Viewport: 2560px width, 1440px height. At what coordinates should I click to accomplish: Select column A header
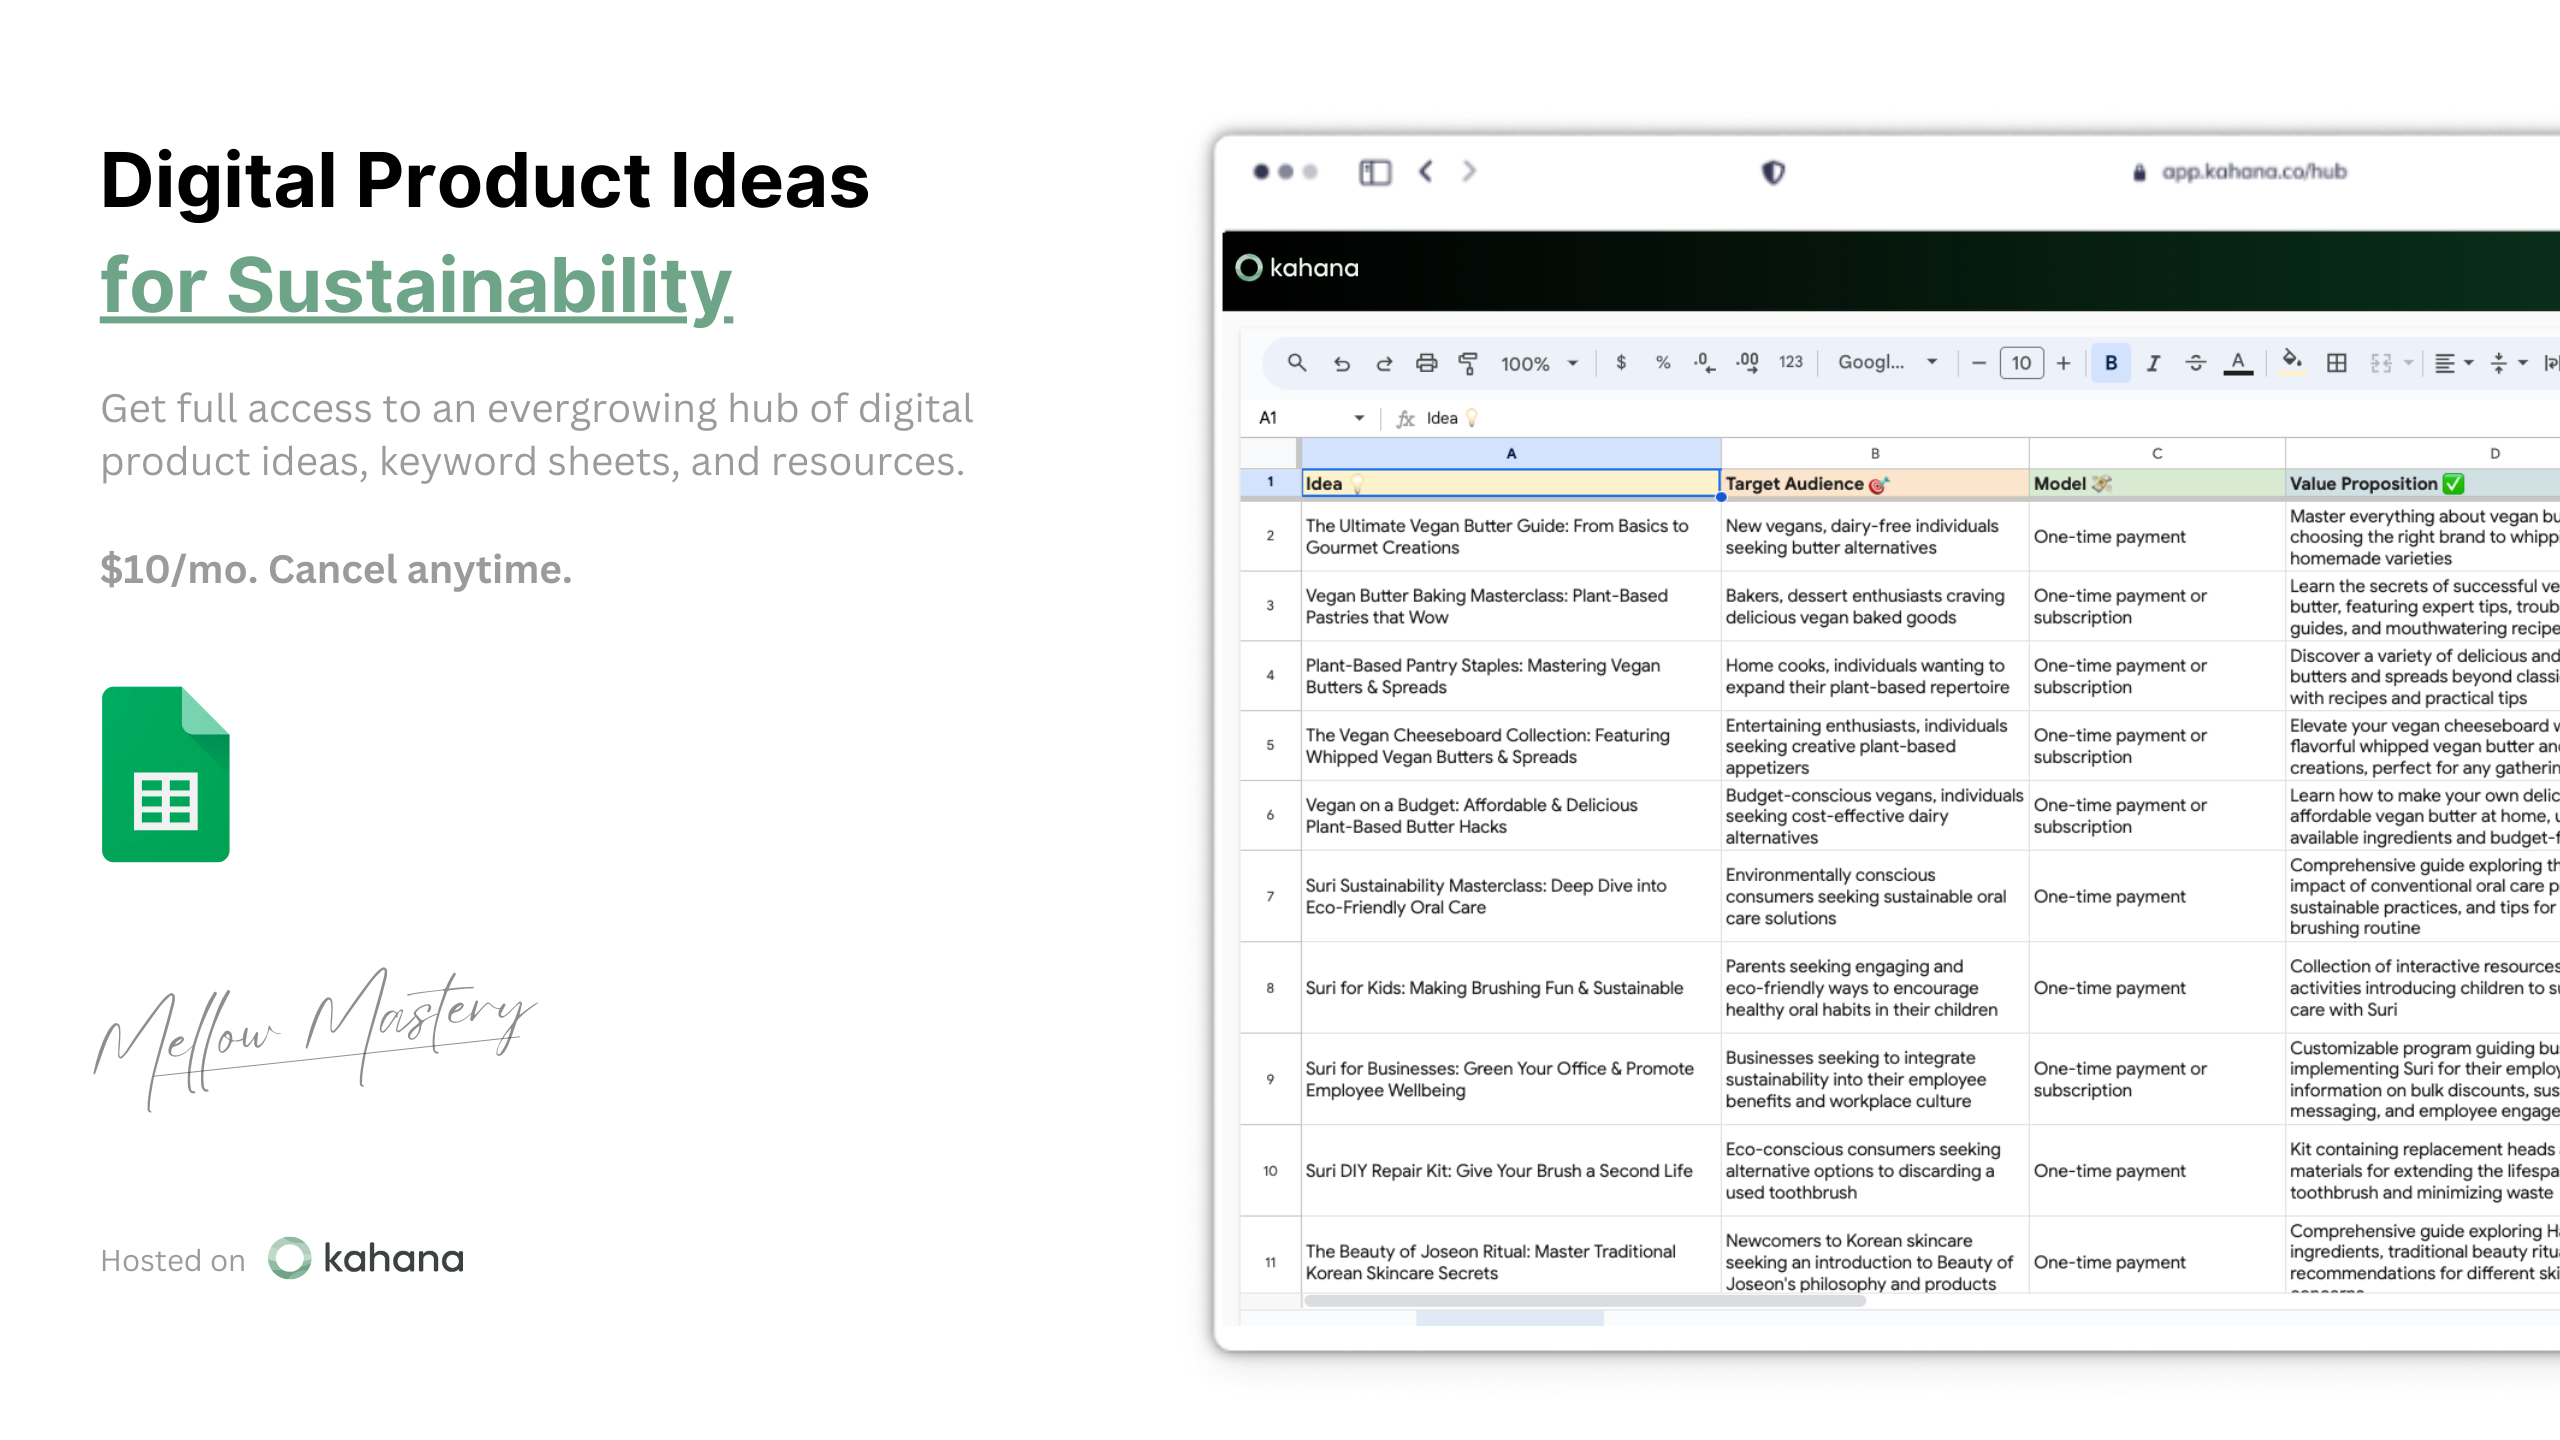(x=1511, y=453)
